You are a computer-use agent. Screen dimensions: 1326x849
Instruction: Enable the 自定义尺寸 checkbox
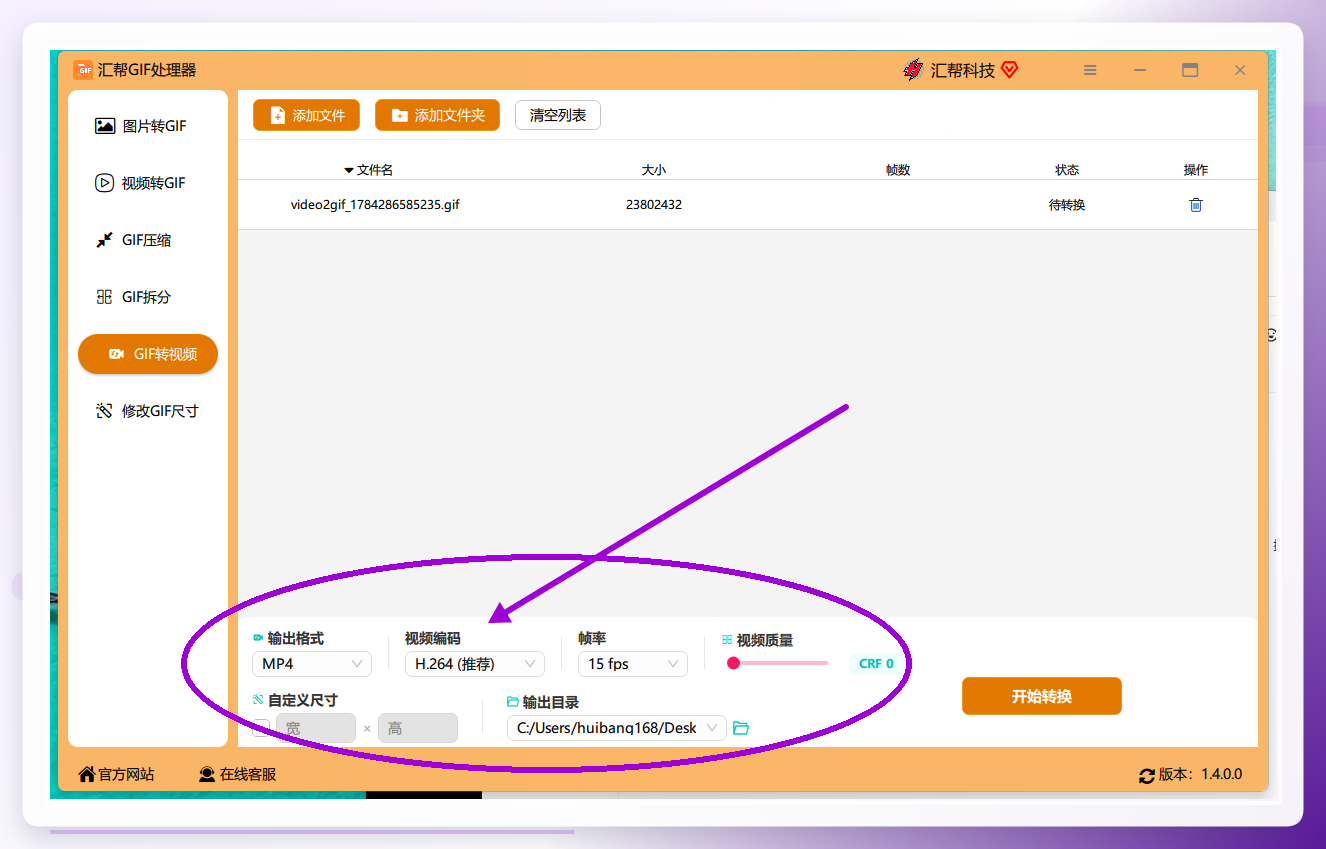click(261, 728)
